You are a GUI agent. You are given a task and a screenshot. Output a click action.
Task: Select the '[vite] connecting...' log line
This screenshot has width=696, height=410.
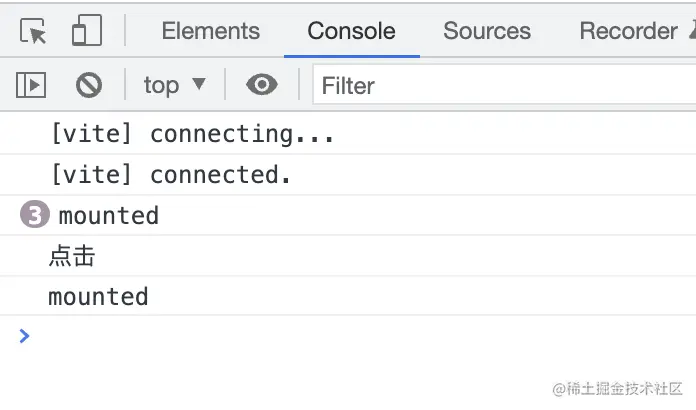[348, 134]
